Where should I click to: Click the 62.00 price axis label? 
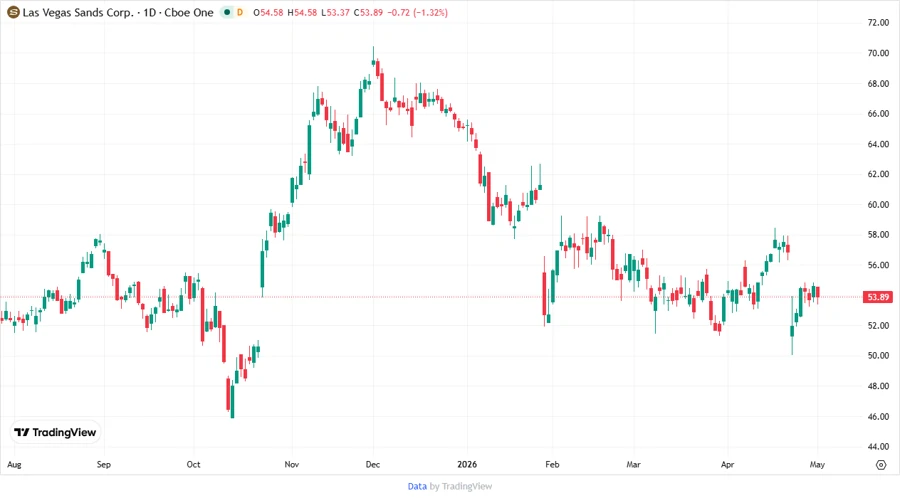point(878,174)
